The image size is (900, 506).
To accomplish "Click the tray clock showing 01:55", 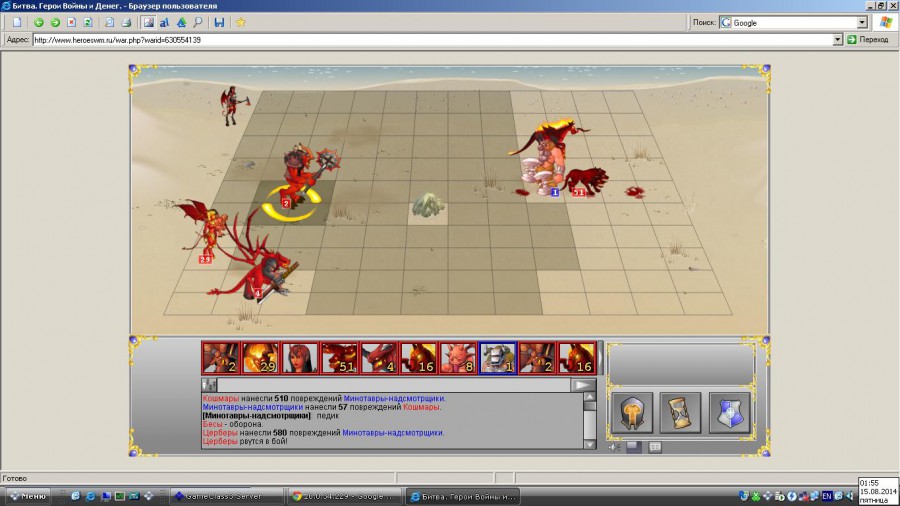I will pyautogui.click(x=878, y=491).
